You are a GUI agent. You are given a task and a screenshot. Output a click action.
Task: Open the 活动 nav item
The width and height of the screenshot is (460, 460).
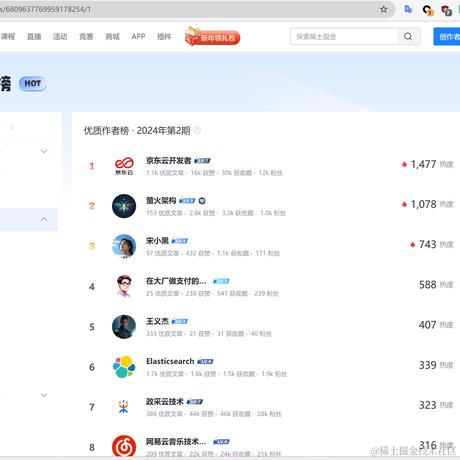coord(60,36)
